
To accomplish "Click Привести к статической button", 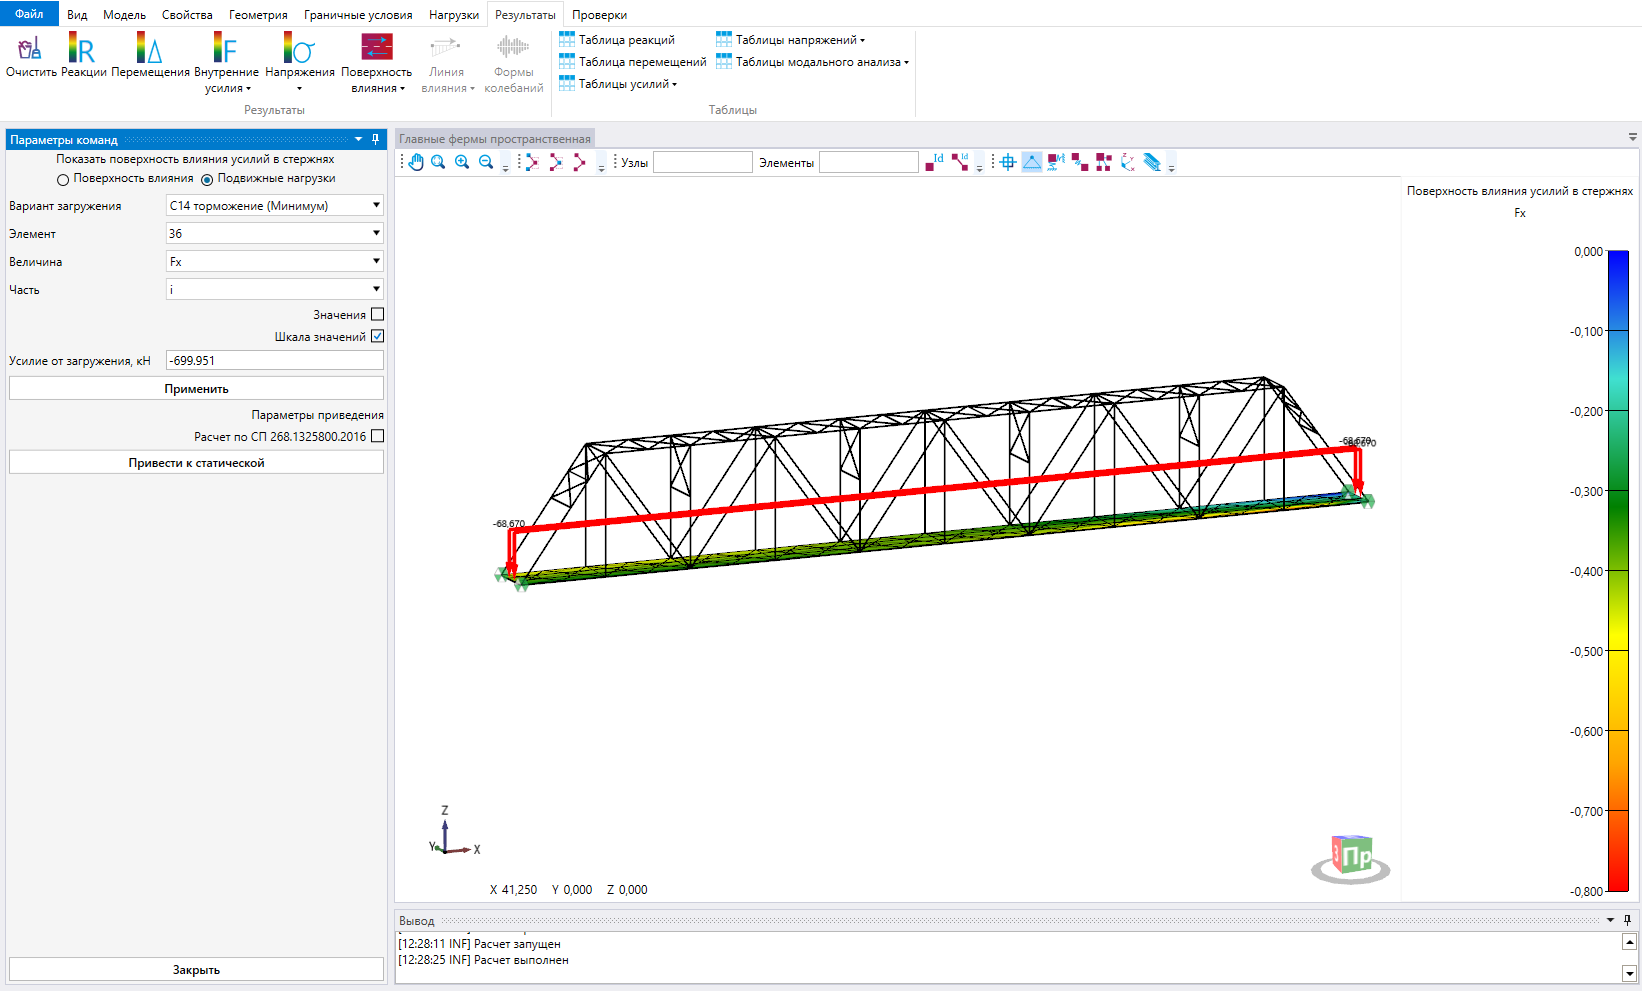I will 196,462.
